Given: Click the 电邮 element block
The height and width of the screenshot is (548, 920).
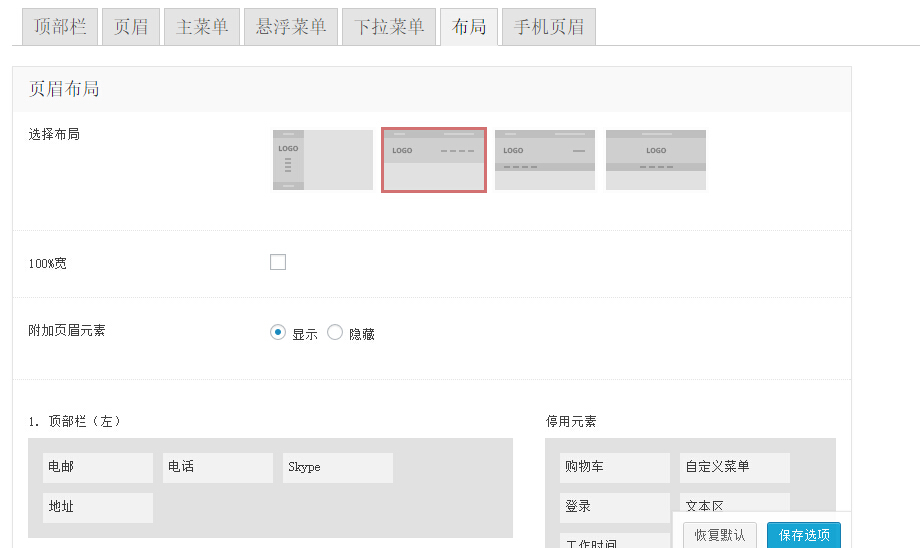Looking at the screenshot, I should 98,467.
